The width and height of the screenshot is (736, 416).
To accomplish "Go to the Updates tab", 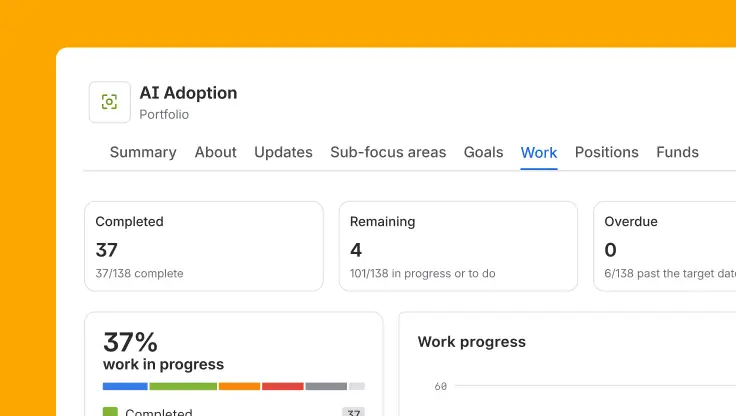I will (283, 152).
